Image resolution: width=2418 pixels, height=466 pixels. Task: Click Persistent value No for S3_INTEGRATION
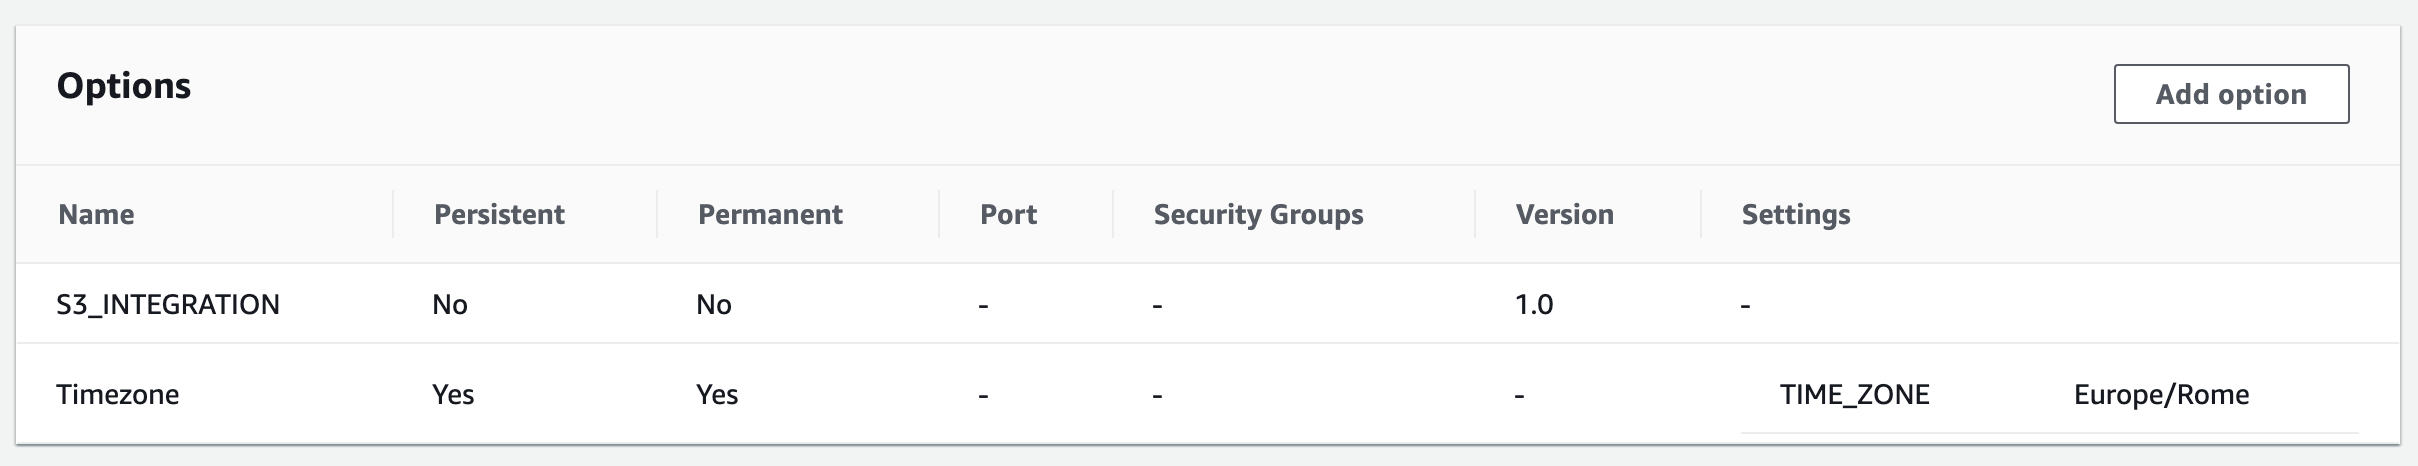450,304
